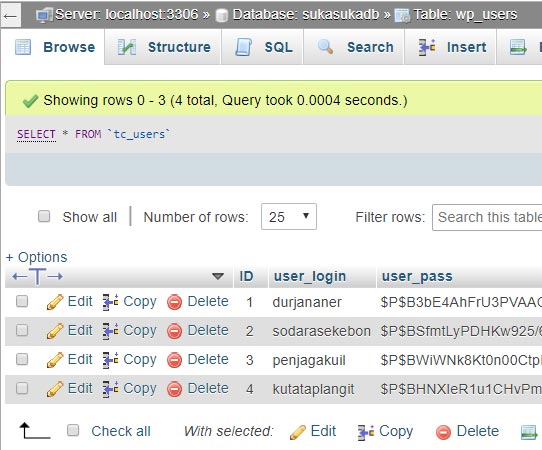Click the Edit pencil icon for sodarasekebon
Screen dimensions: 542x450
point(55,331)
